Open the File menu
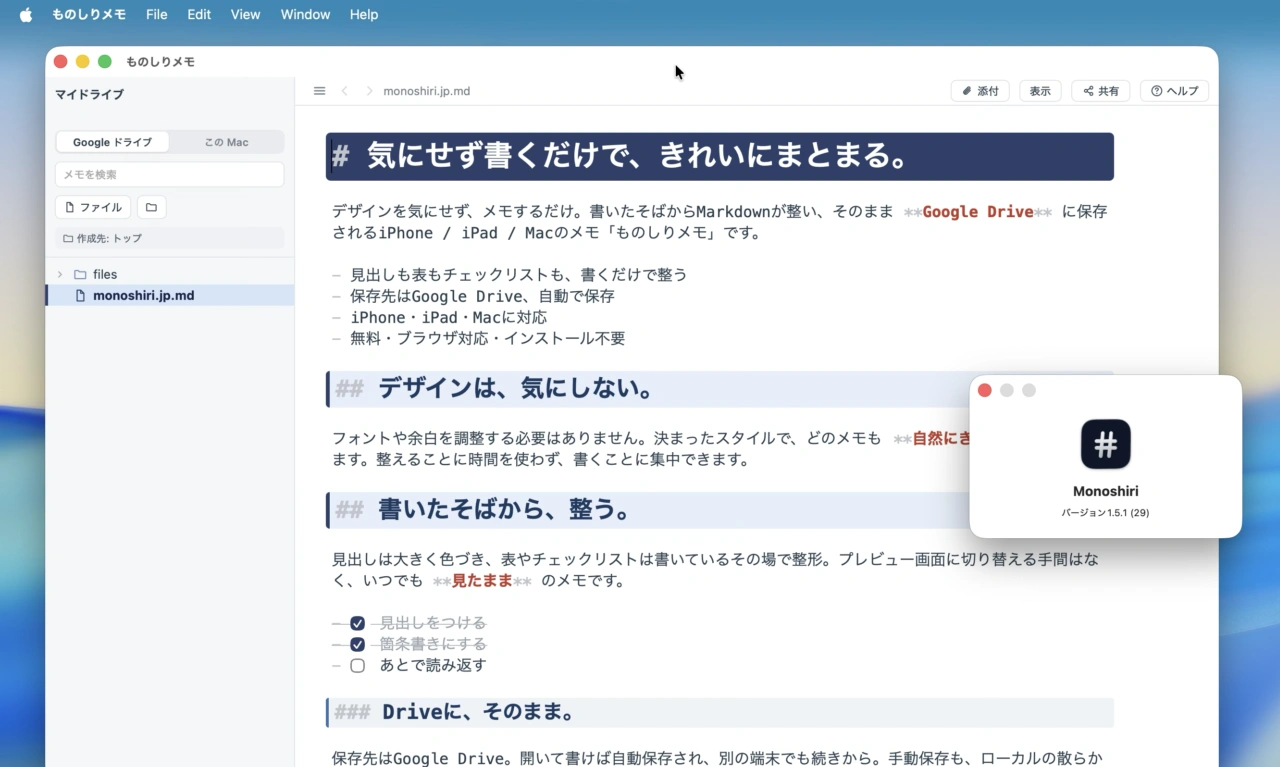 156,14
